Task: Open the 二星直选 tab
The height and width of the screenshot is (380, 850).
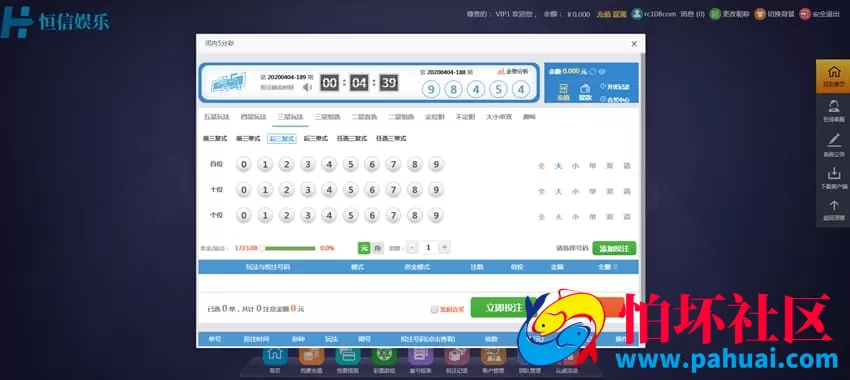Action: coord(364,117)
